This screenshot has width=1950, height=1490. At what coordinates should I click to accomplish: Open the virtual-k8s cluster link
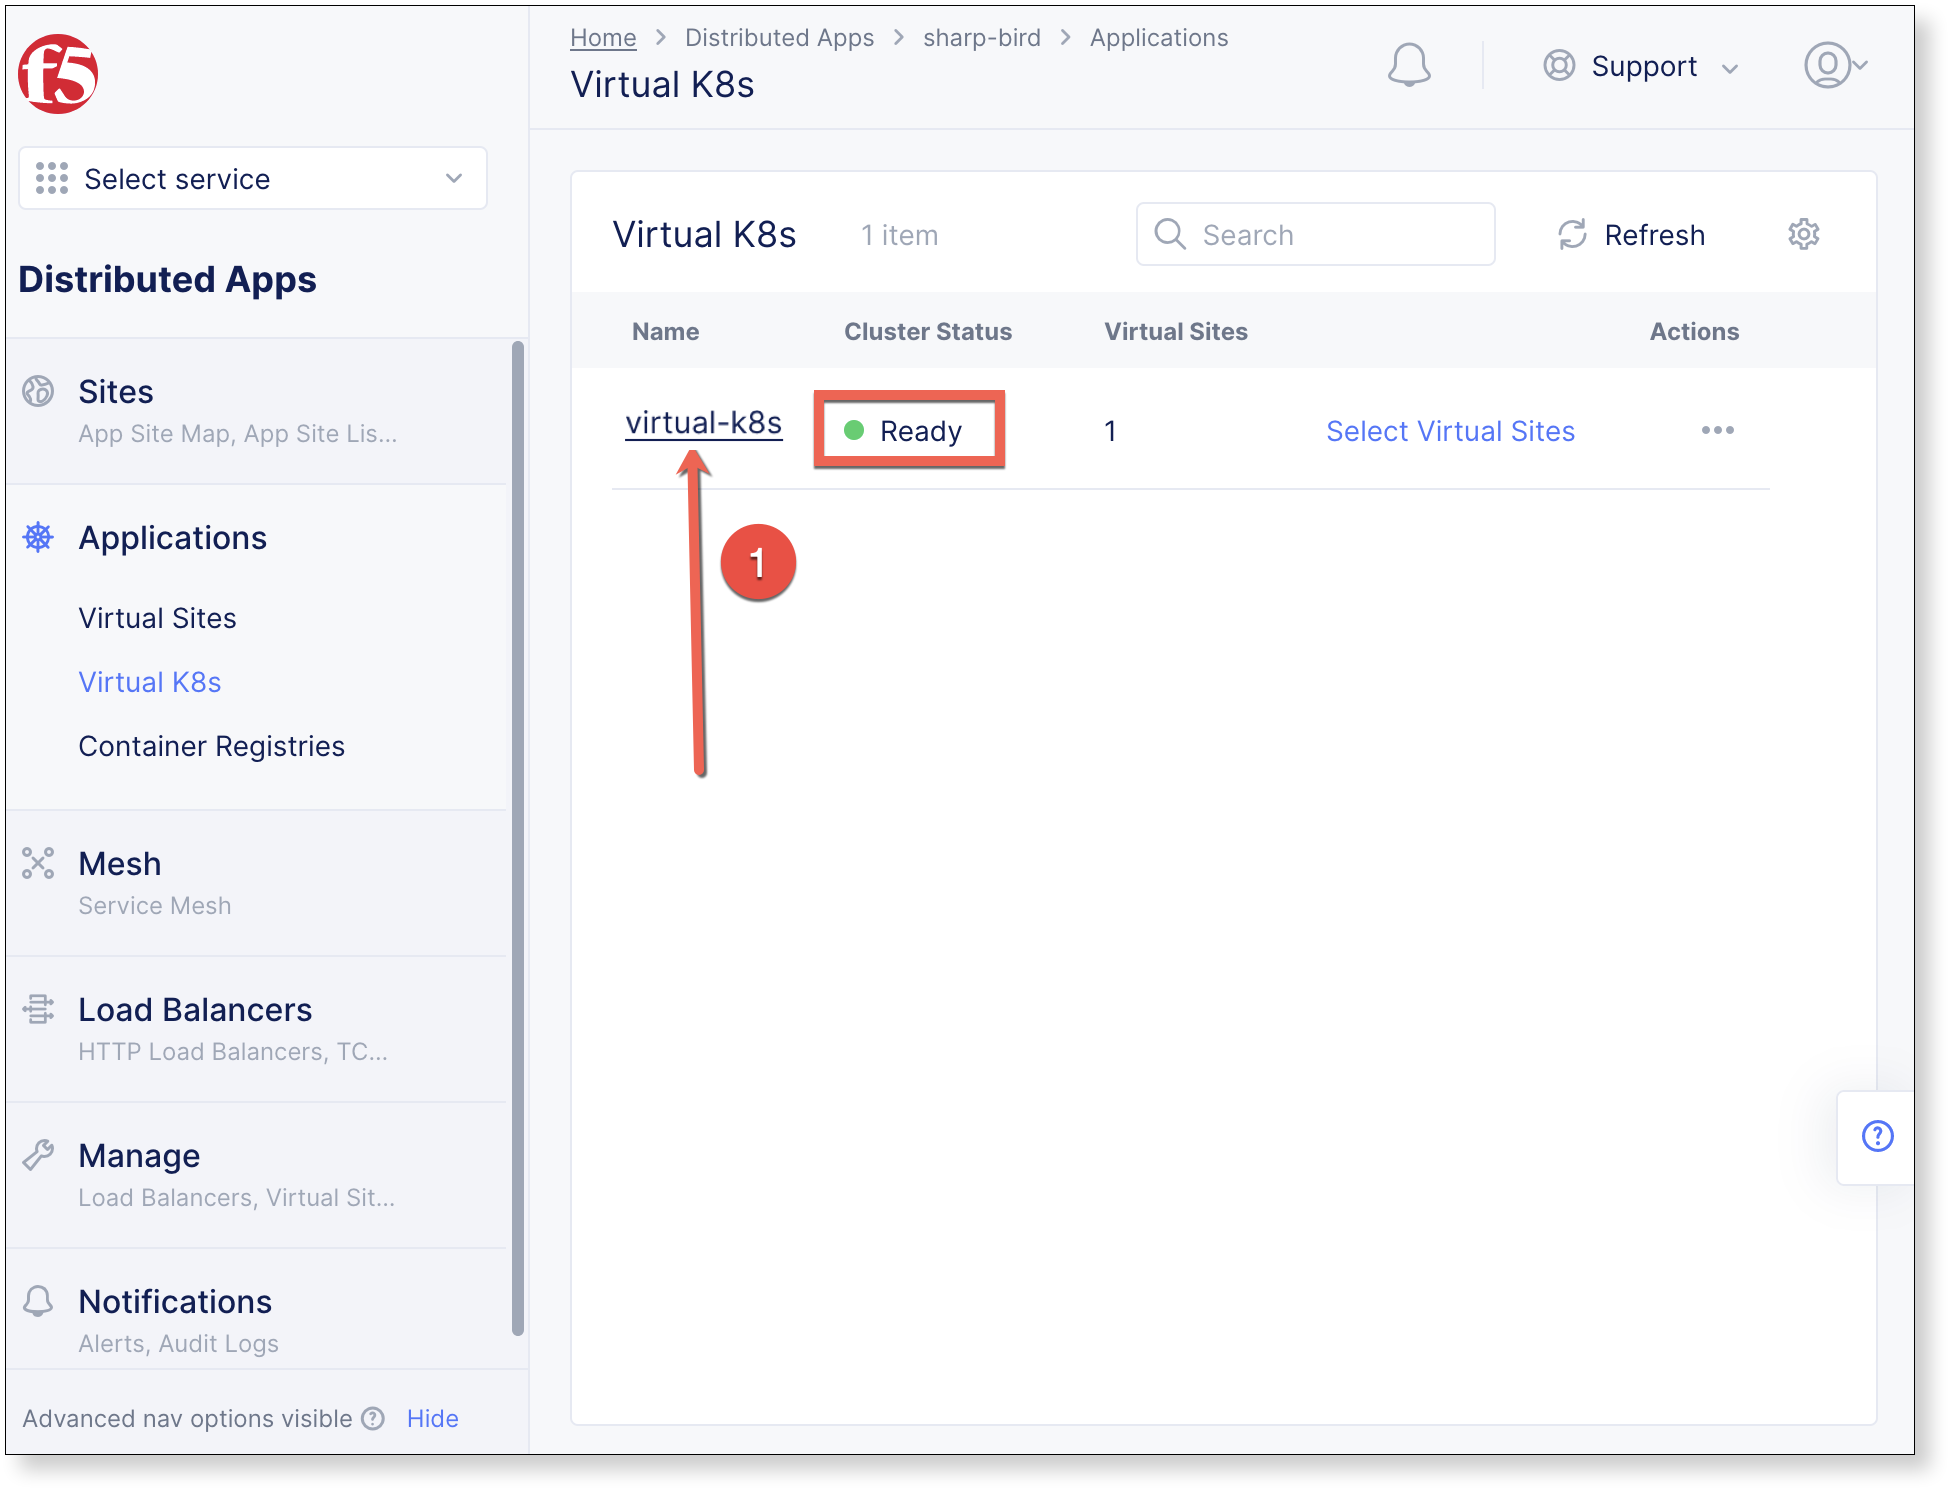[704, 423]
